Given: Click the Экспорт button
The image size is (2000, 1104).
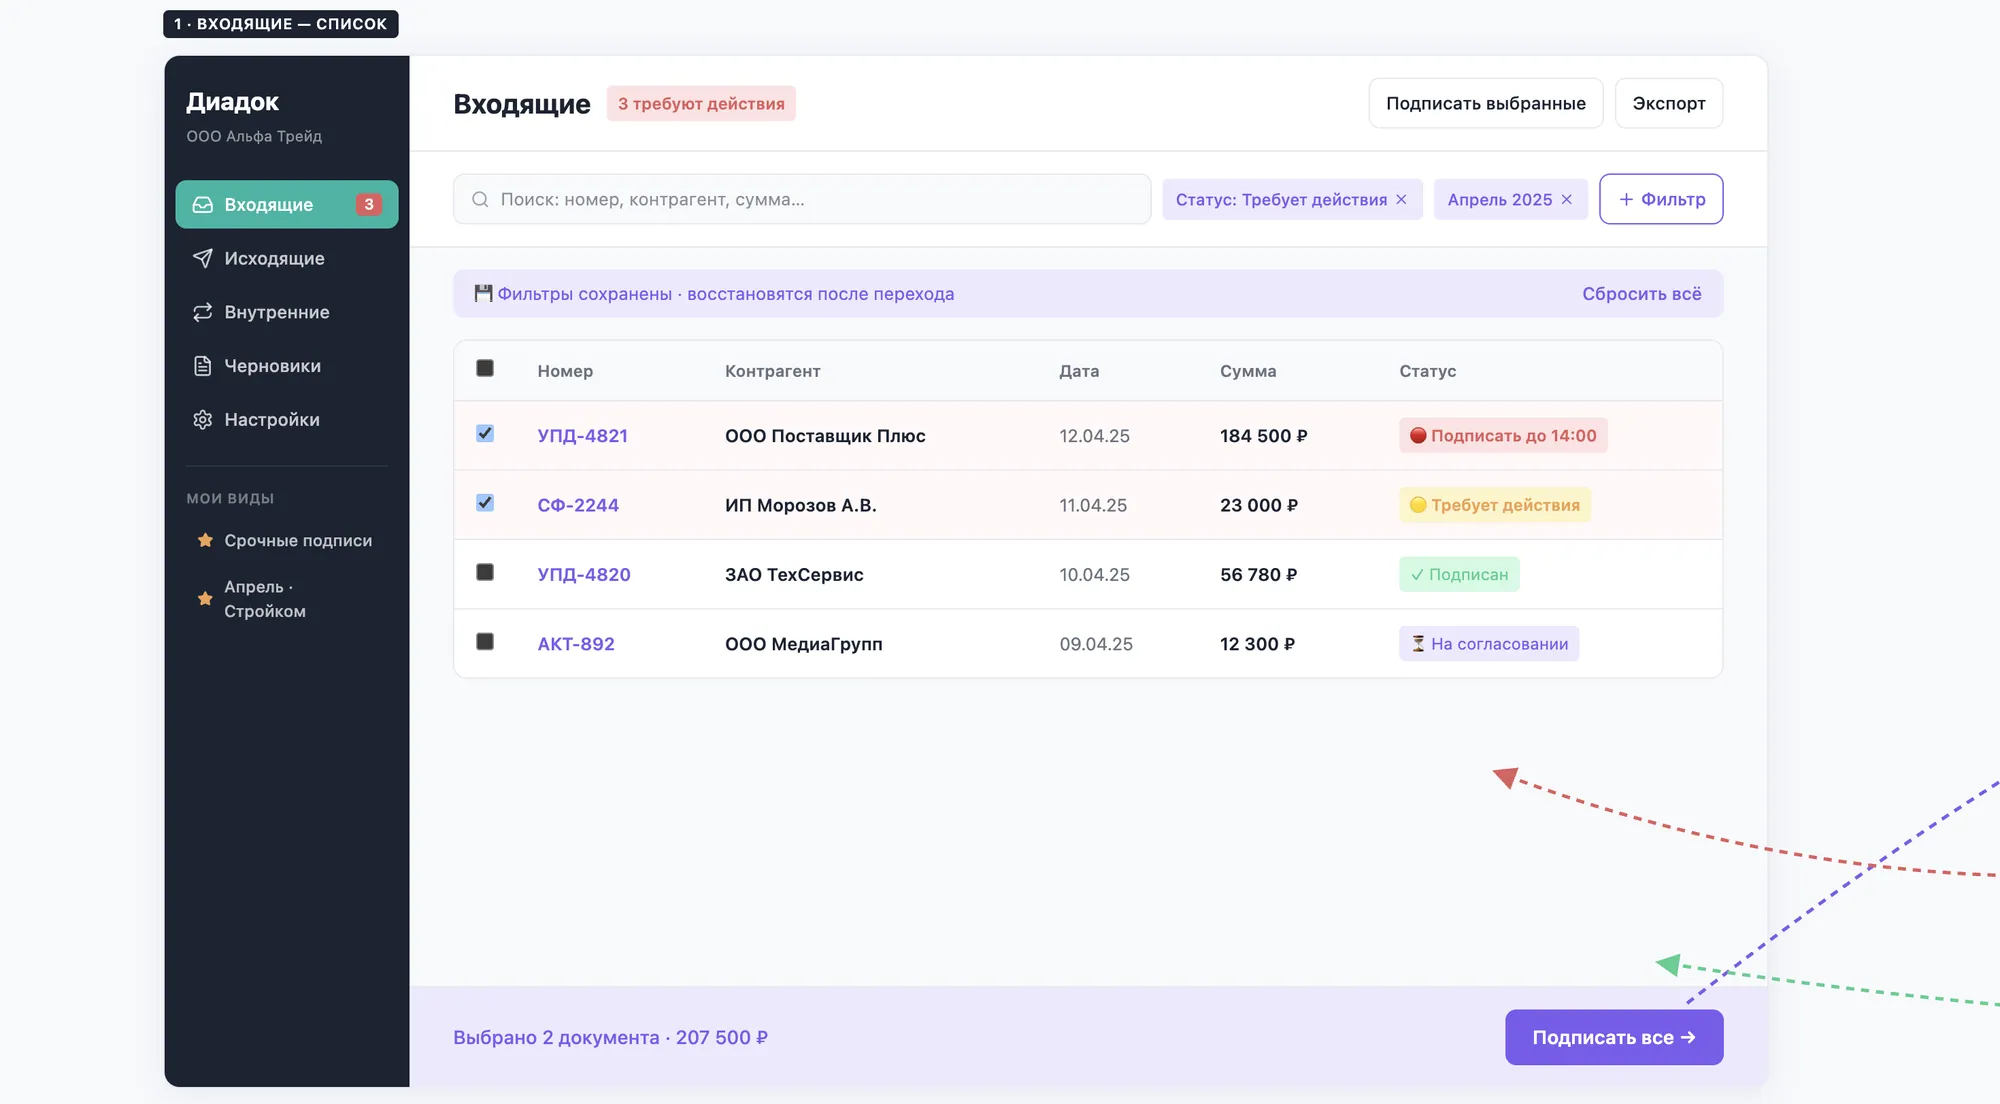Looking at the screenshot, I should [1669, 103].
